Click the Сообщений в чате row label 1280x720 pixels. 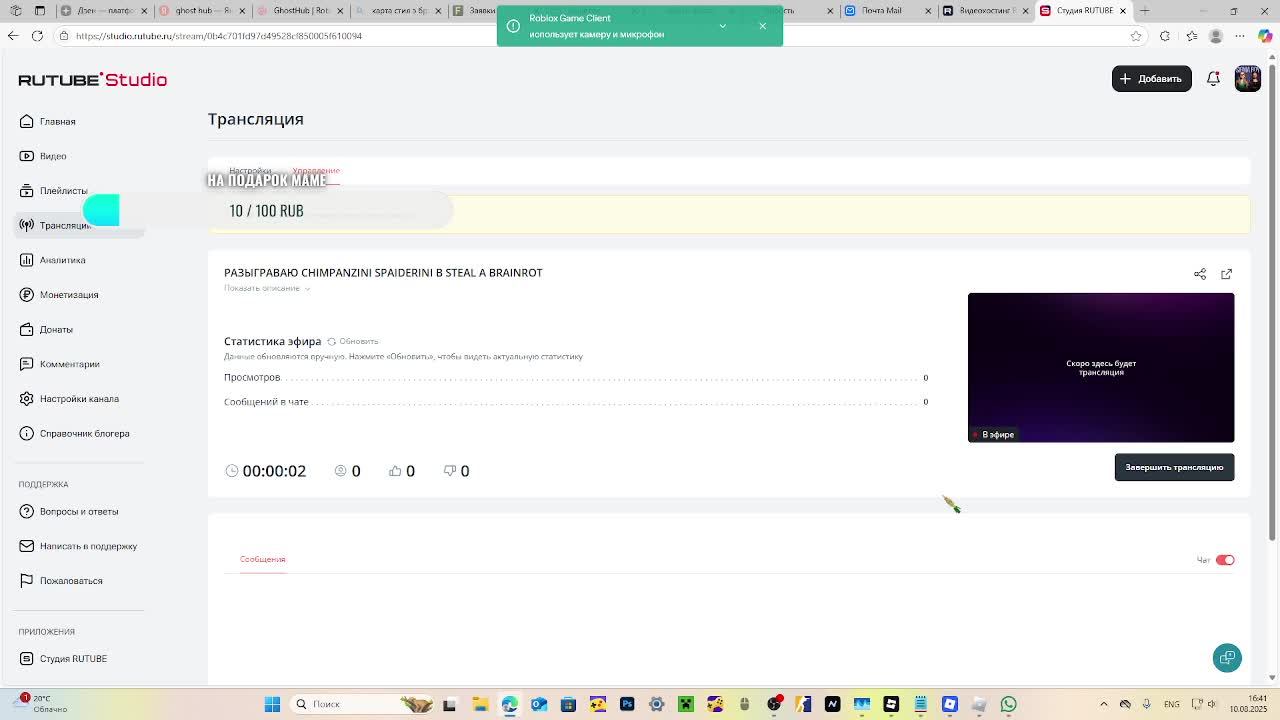click(x=266, y=402)
